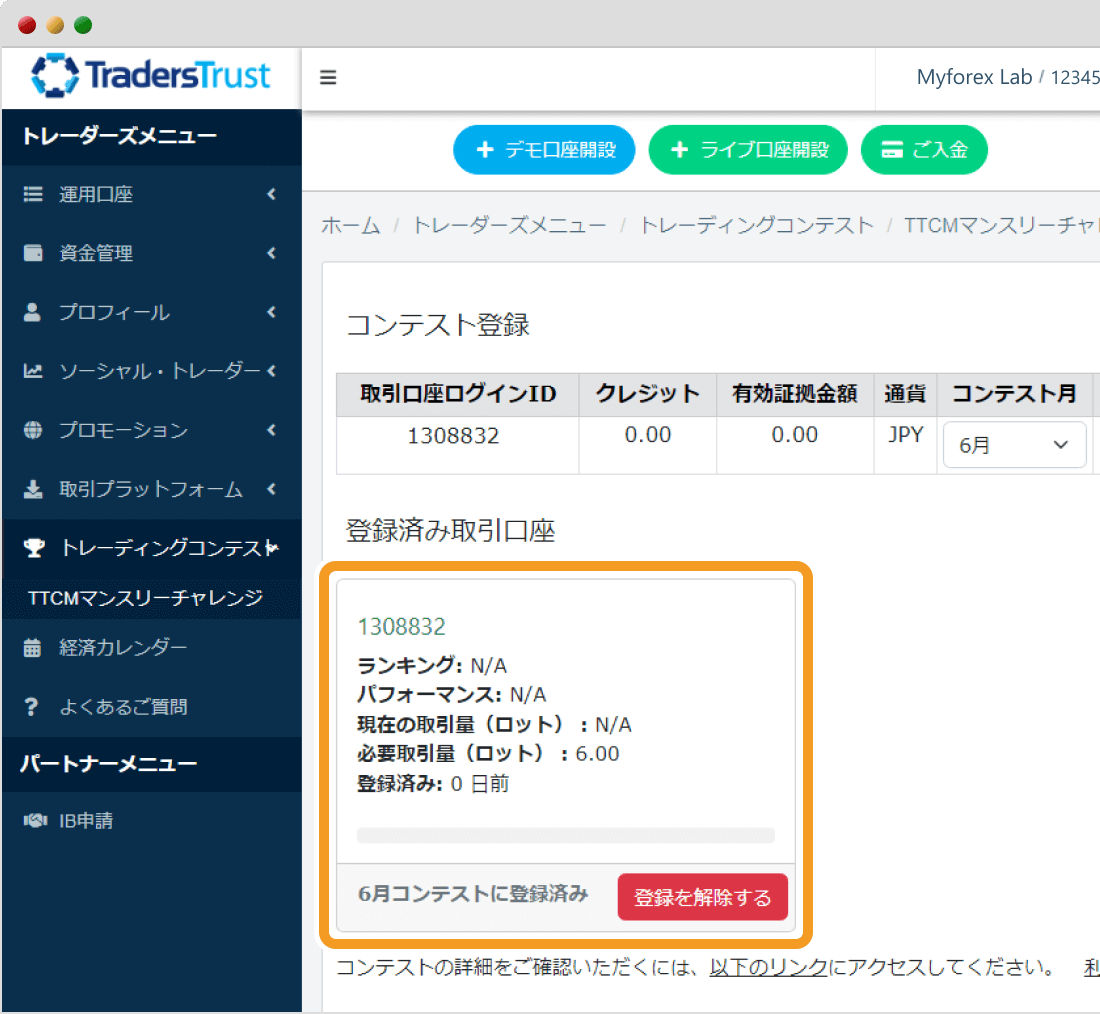Open 取引プラットフォーム sidebar item

[152, 489]
